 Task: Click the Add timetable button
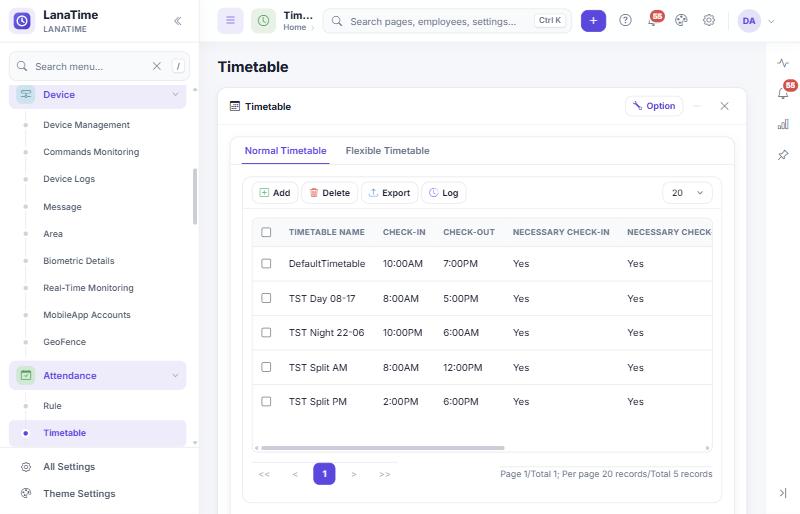(274, 193)
